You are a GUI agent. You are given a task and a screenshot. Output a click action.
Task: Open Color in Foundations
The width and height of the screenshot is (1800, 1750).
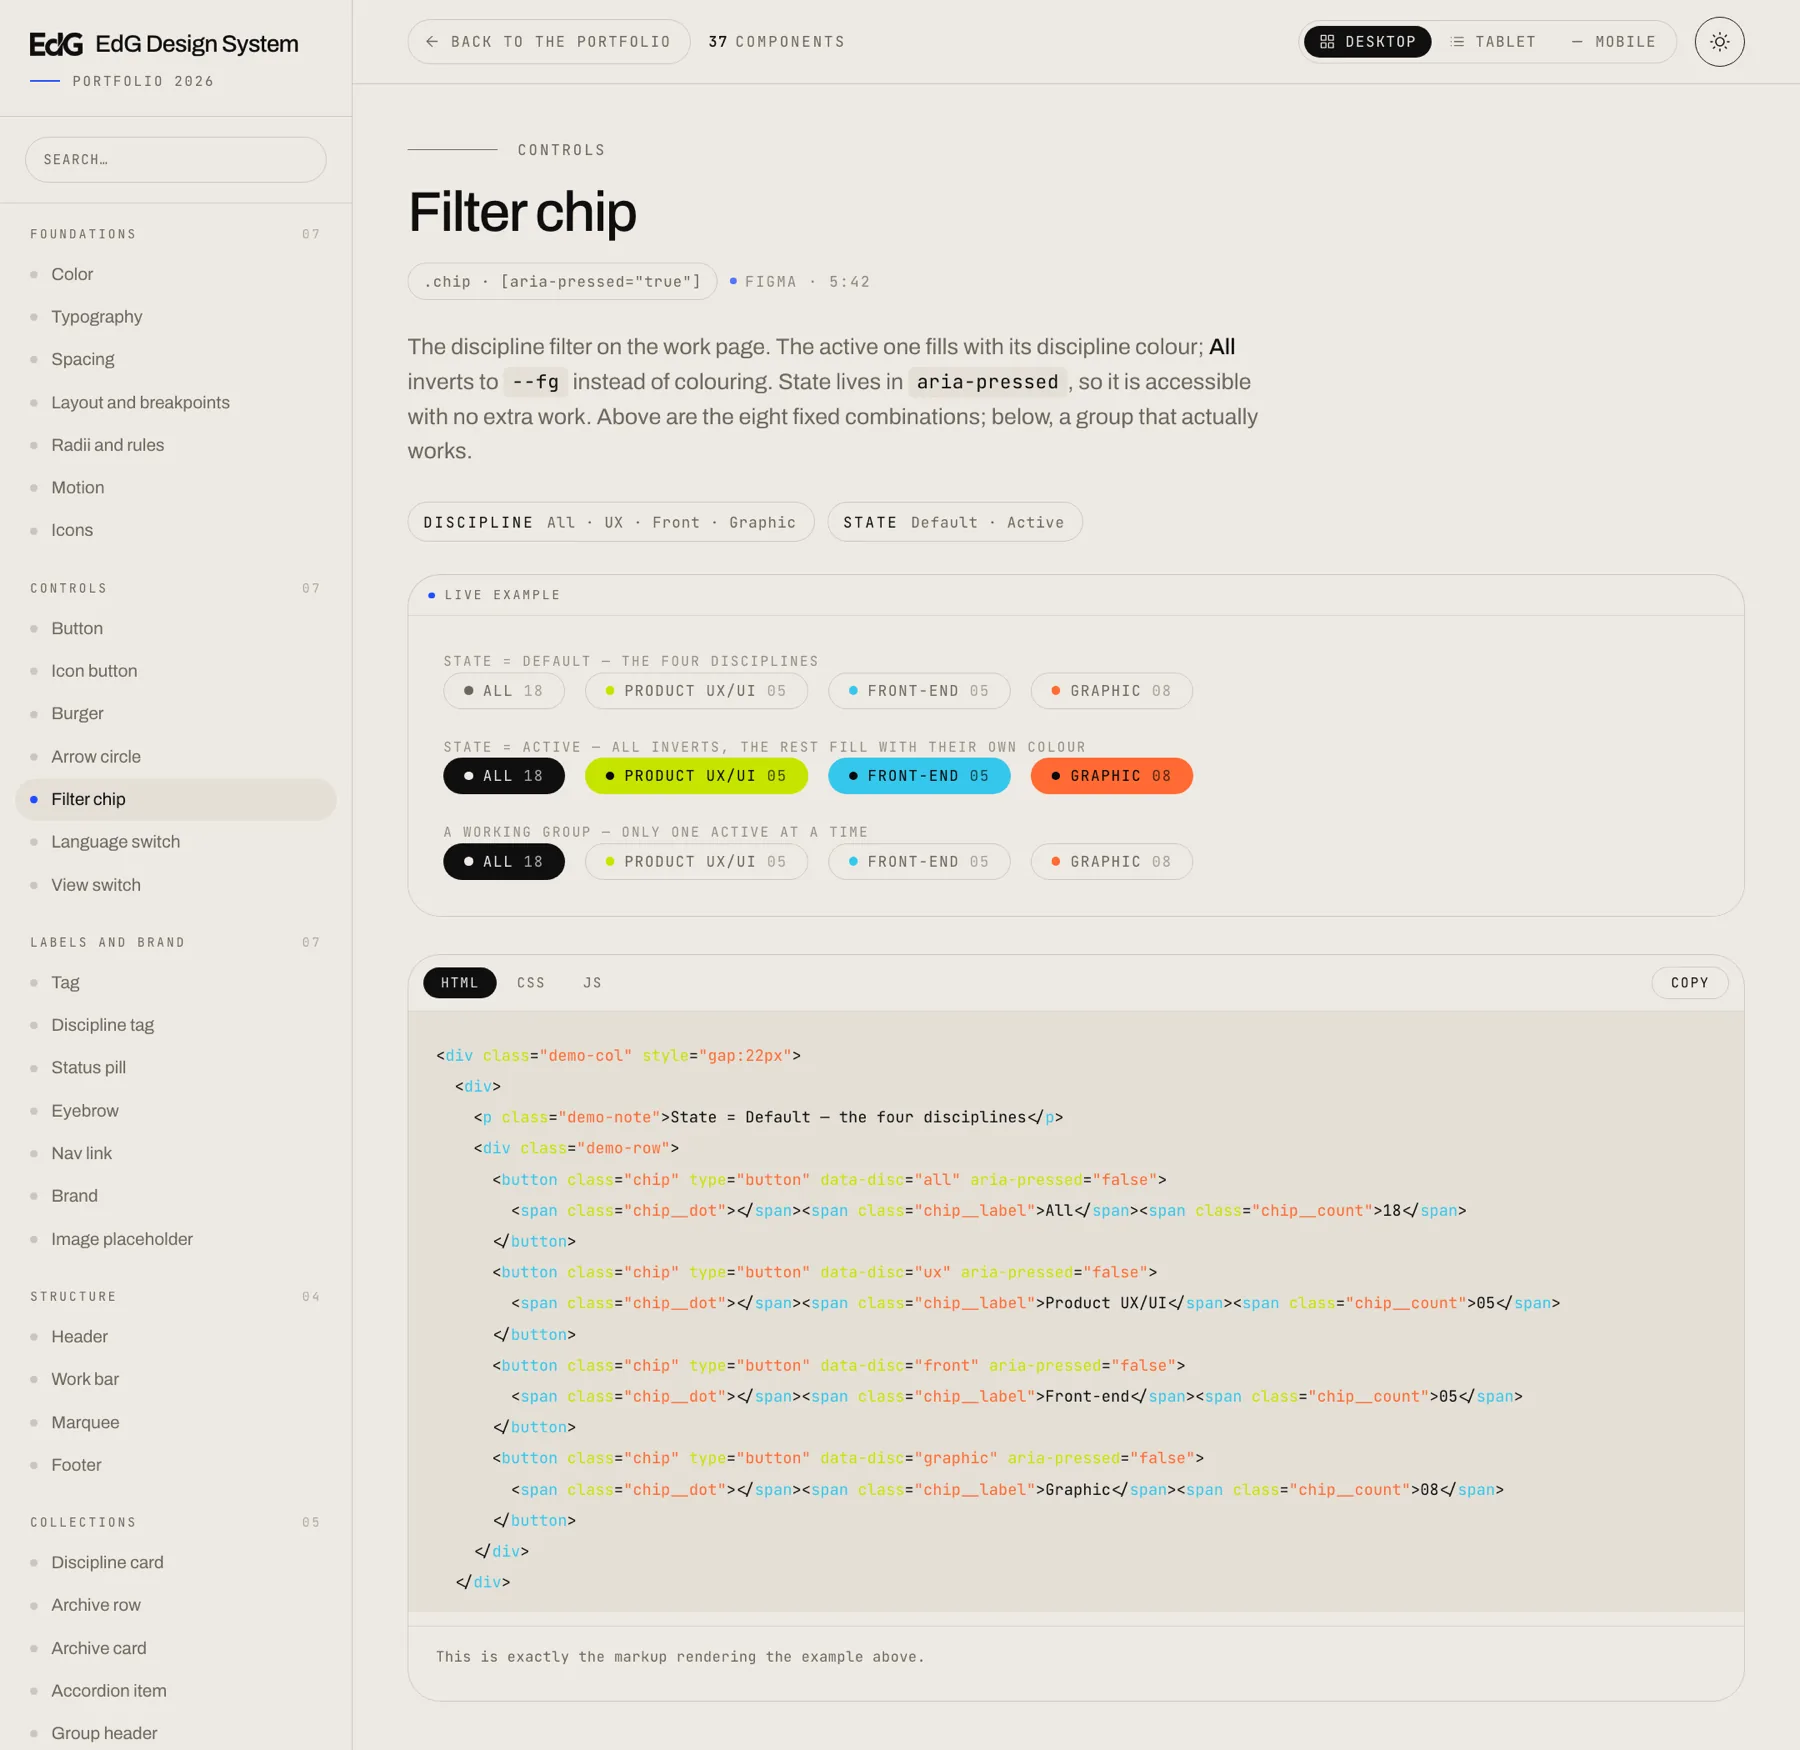pyautogui.click(x=176, y=274)
